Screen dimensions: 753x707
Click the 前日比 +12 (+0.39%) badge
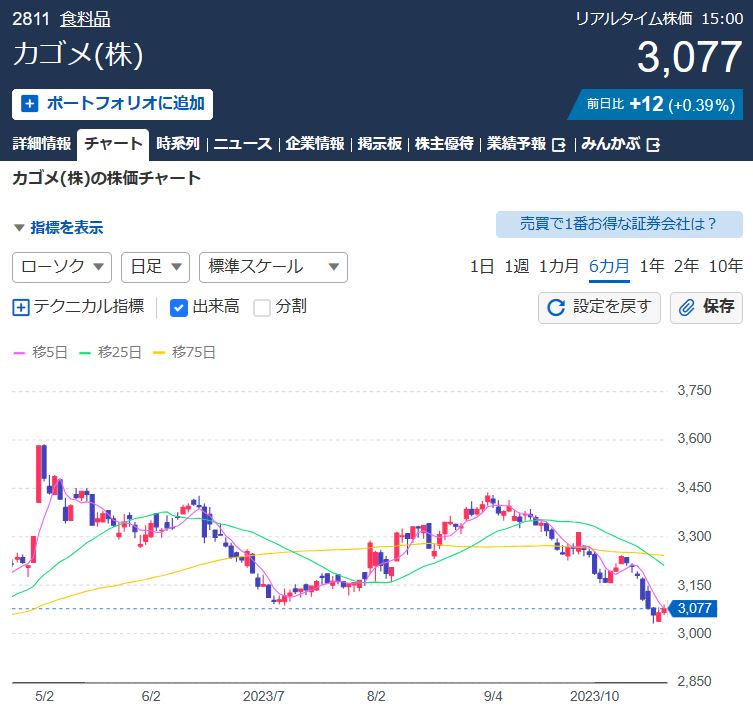(656, 104)
